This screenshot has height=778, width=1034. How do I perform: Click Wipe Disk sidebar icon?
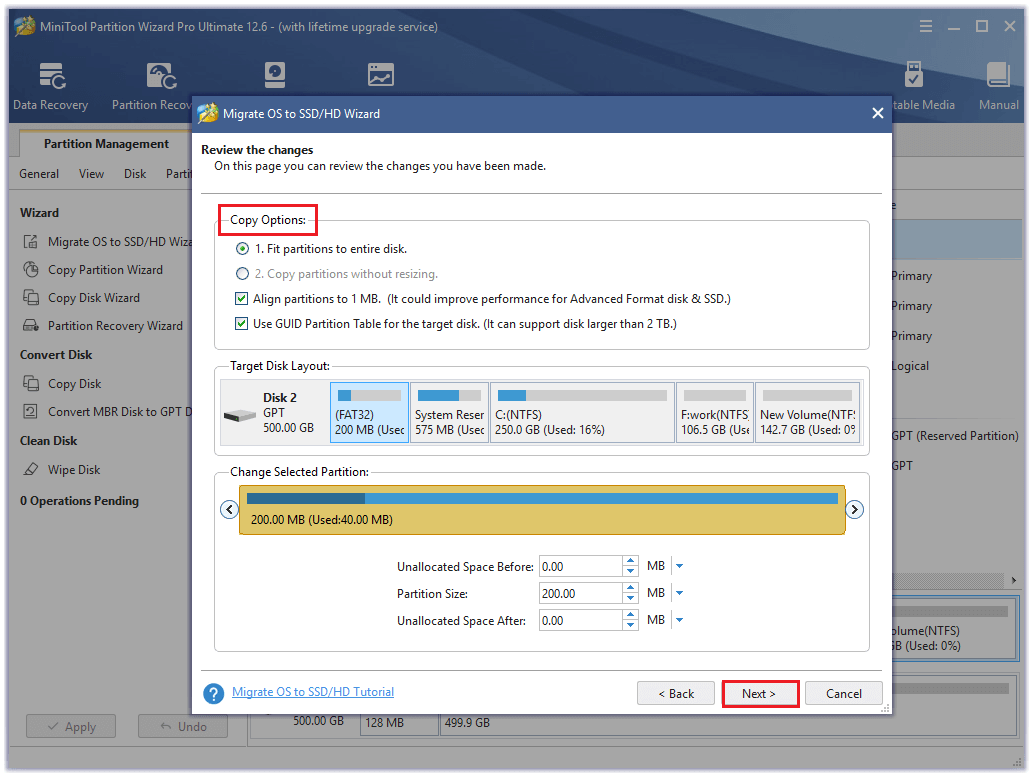(x=30, y=469)
